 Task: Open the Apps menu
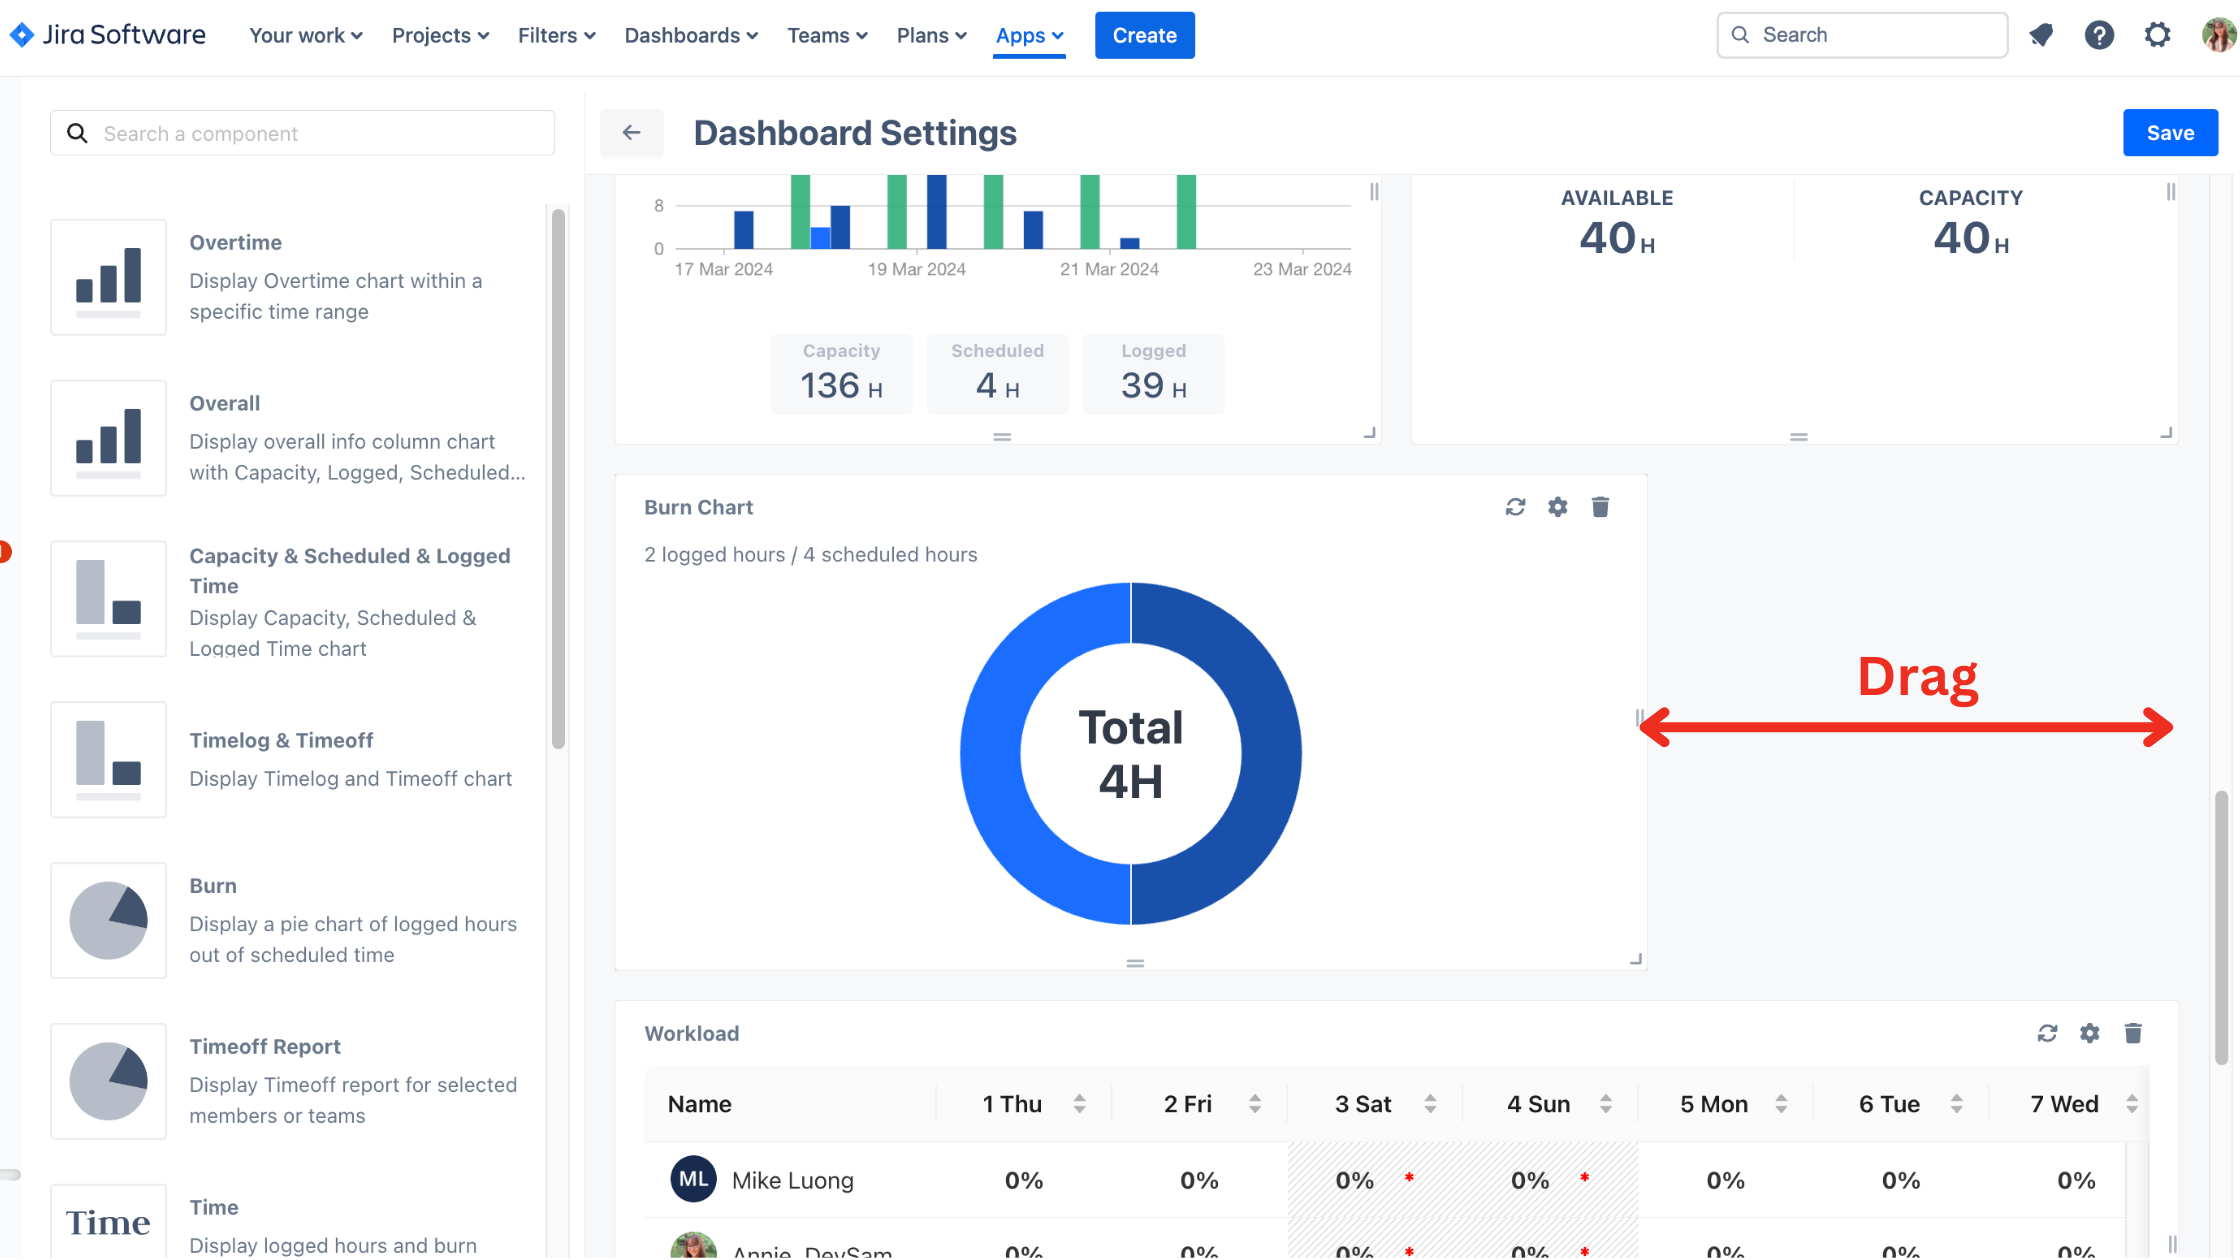click(x=1029, y=35)
